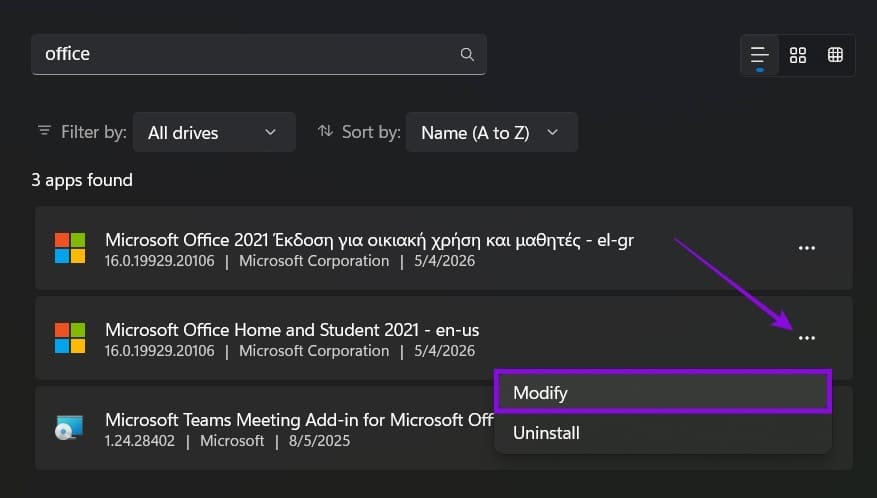Open the Name (A to Z) sort dropdown
The width and height of the screenshot is (877, 498).
[x=492, y=133]
